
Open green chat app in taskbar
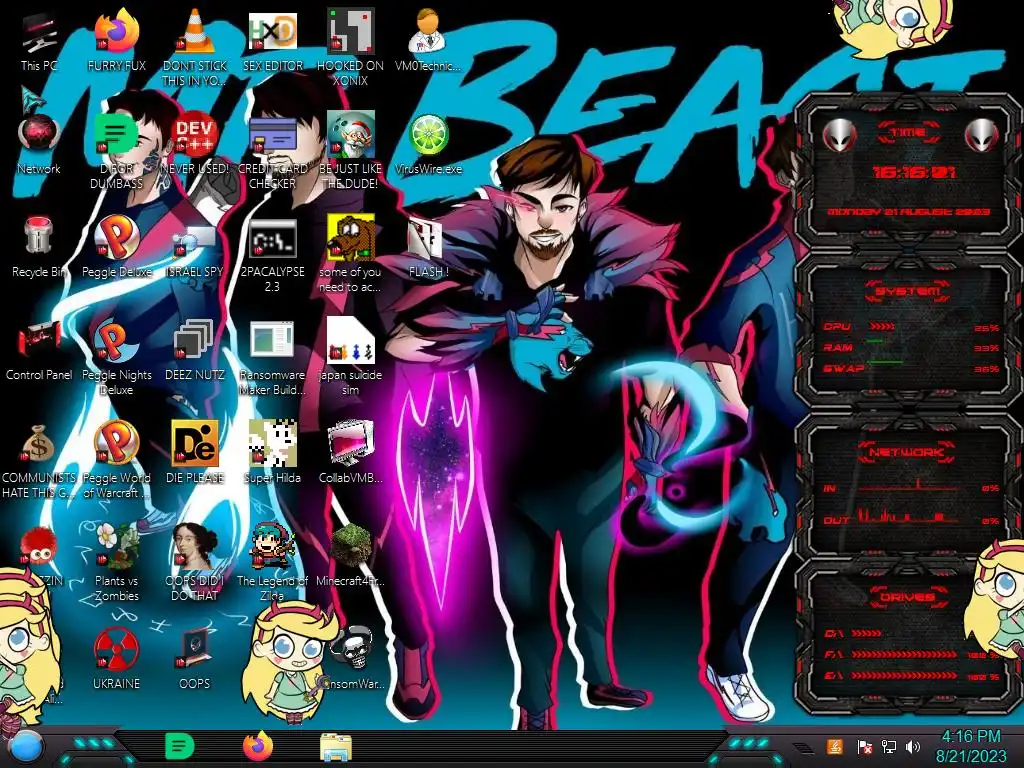pyautogui.click(x=179, y=746)
